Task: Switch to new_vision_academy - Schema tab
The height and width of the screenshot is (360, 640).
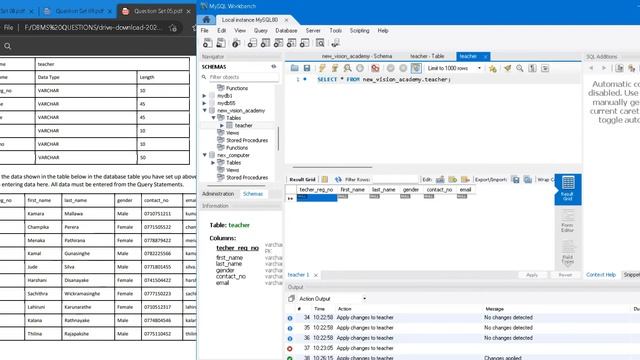Action: [357, 56]
